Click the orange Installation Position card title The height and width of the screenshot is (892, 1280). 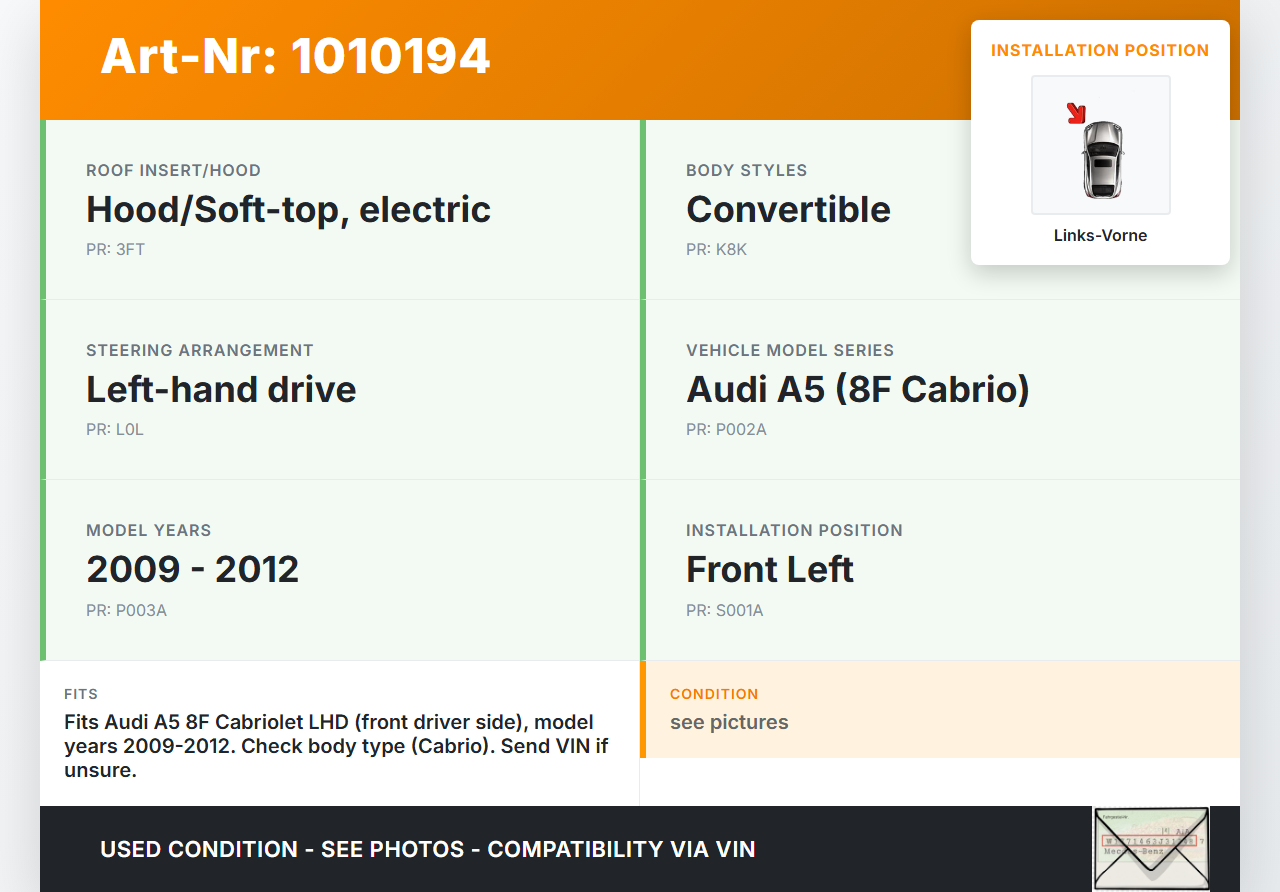click(1100, 50)
